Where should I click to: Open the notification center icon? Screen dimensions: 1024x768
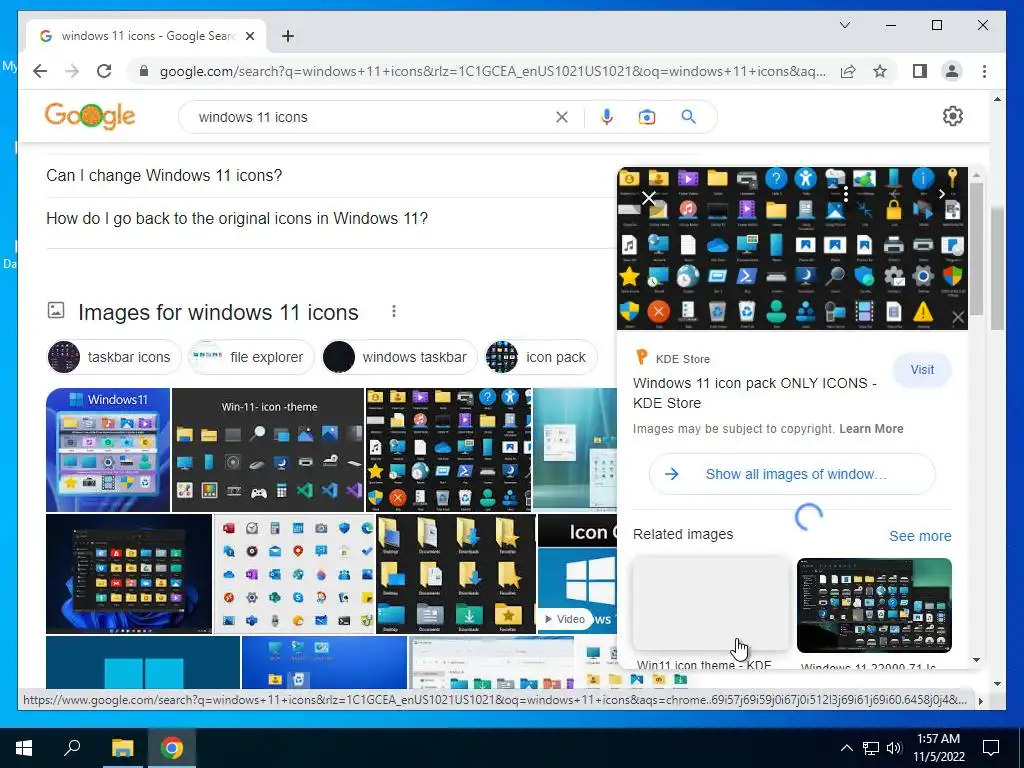pos(991,748)
